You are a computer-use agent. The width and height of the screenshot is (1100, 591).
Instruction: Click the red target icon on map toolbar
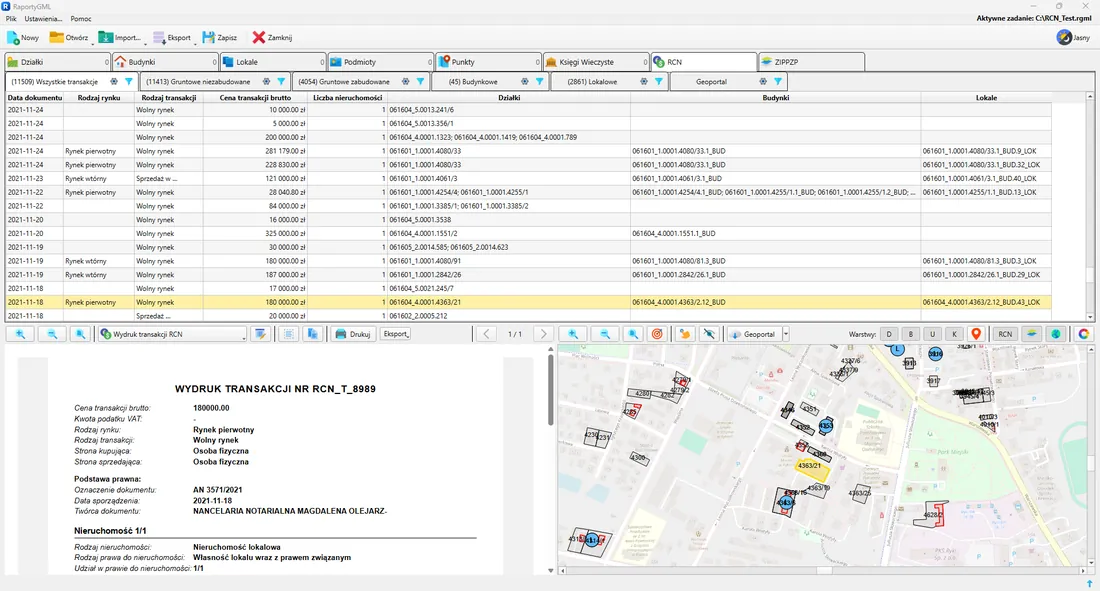(x=657, y=334)
